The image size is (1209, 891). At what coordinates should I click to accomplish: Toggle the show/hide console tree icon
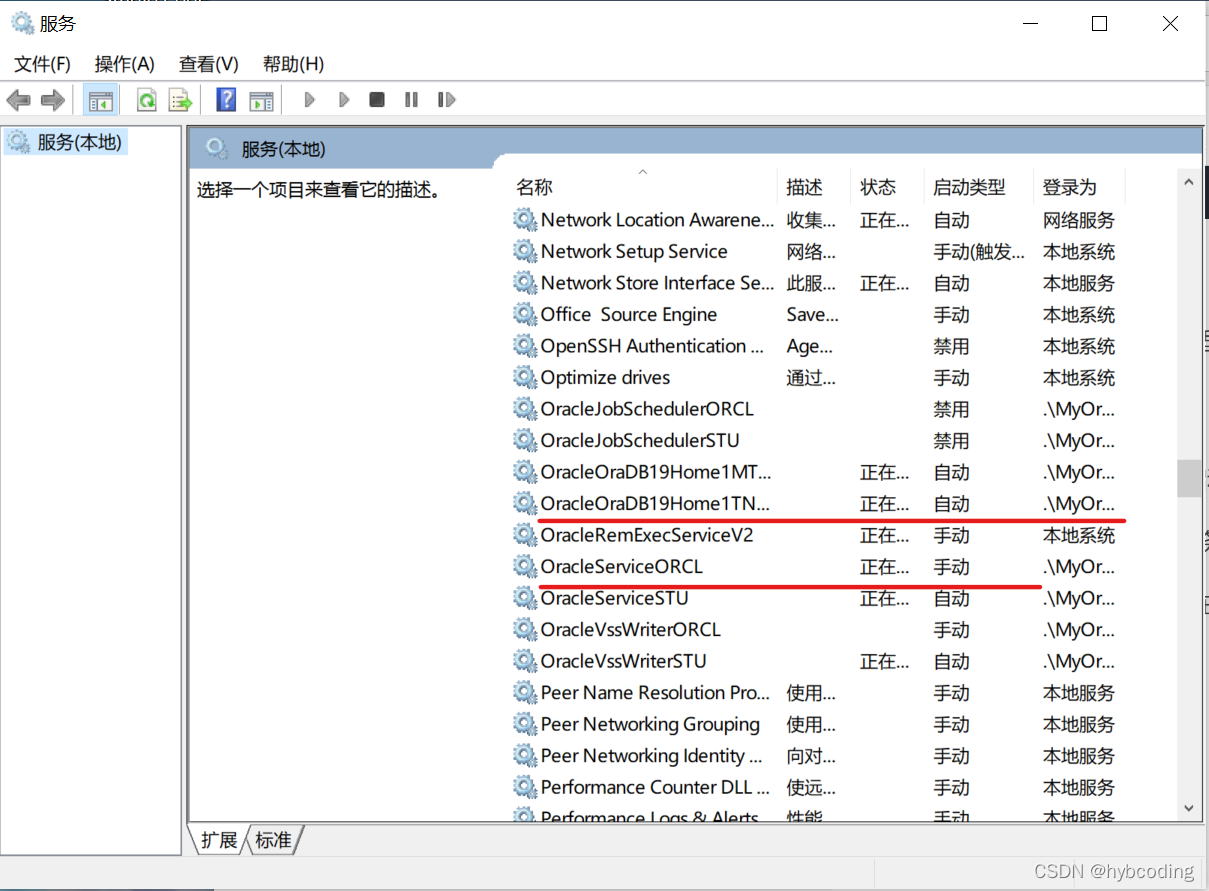coord(100,100)
